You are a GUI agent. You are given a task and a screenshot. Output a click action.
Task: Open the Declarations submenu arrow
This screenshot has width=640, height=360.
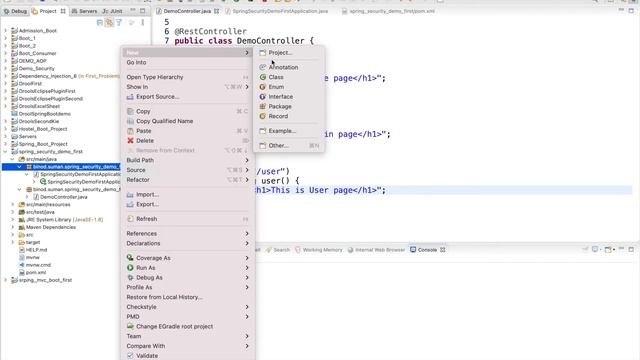[247, 243]
